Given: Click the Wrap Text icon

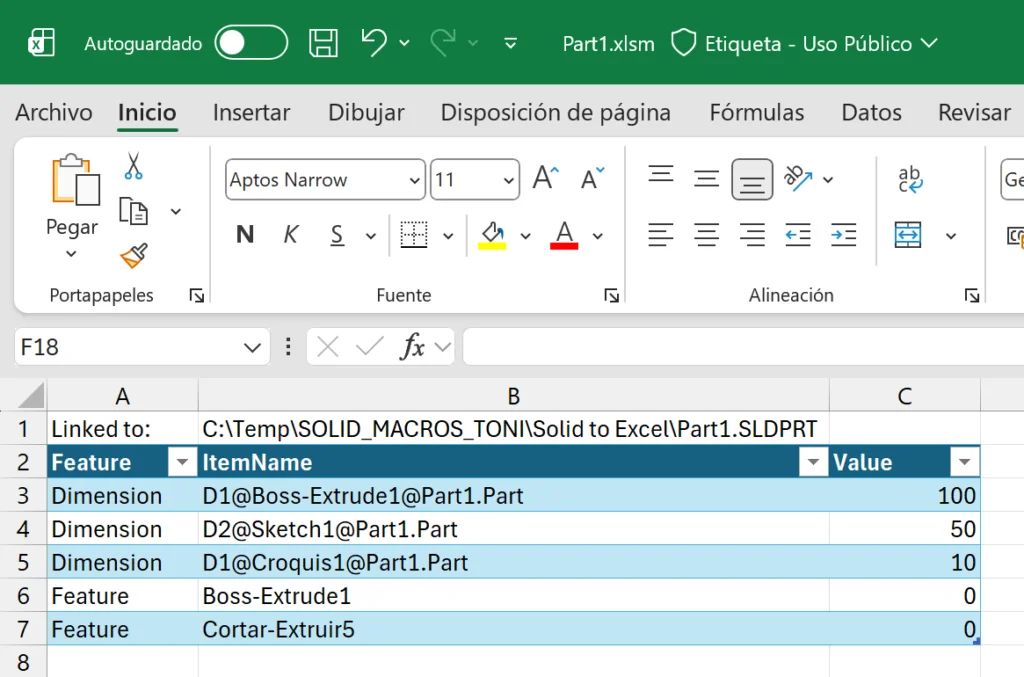Looking at the screenshot, I should [x=909, y=179].
